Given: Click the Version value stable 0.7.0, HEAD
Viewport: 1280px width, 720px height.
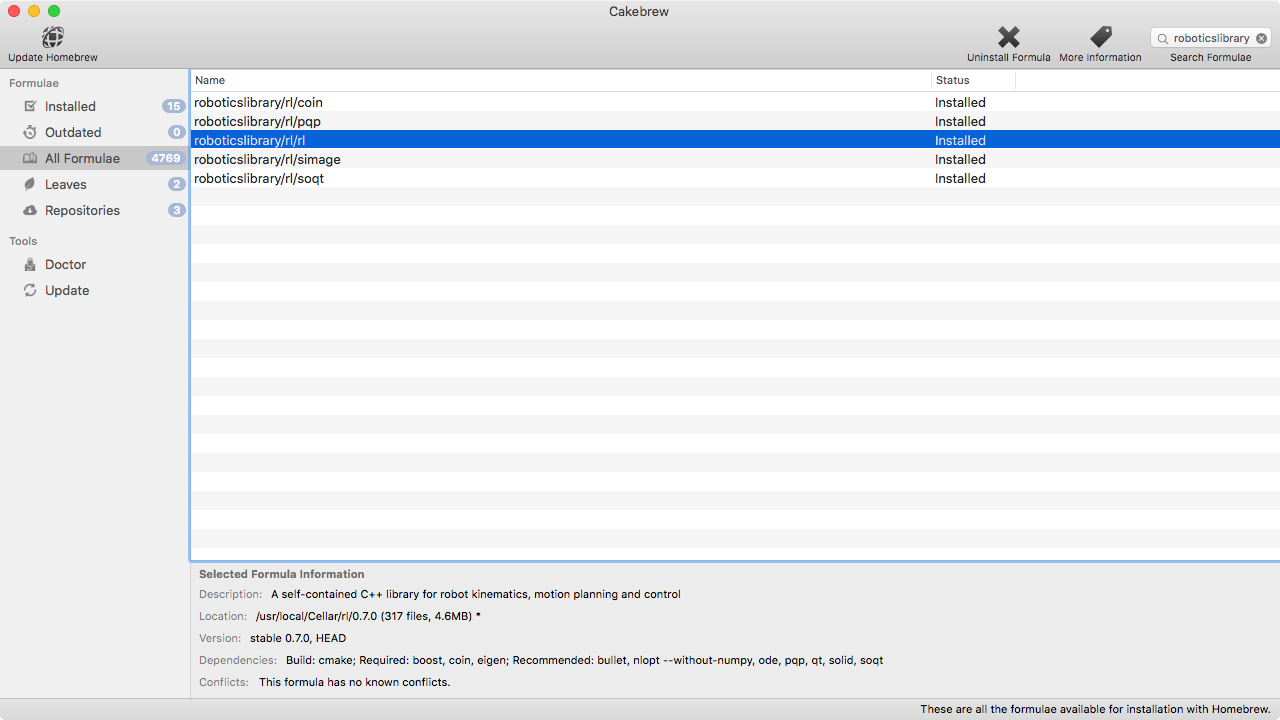Looking at the screenshot, I should [x=298, y=638].
